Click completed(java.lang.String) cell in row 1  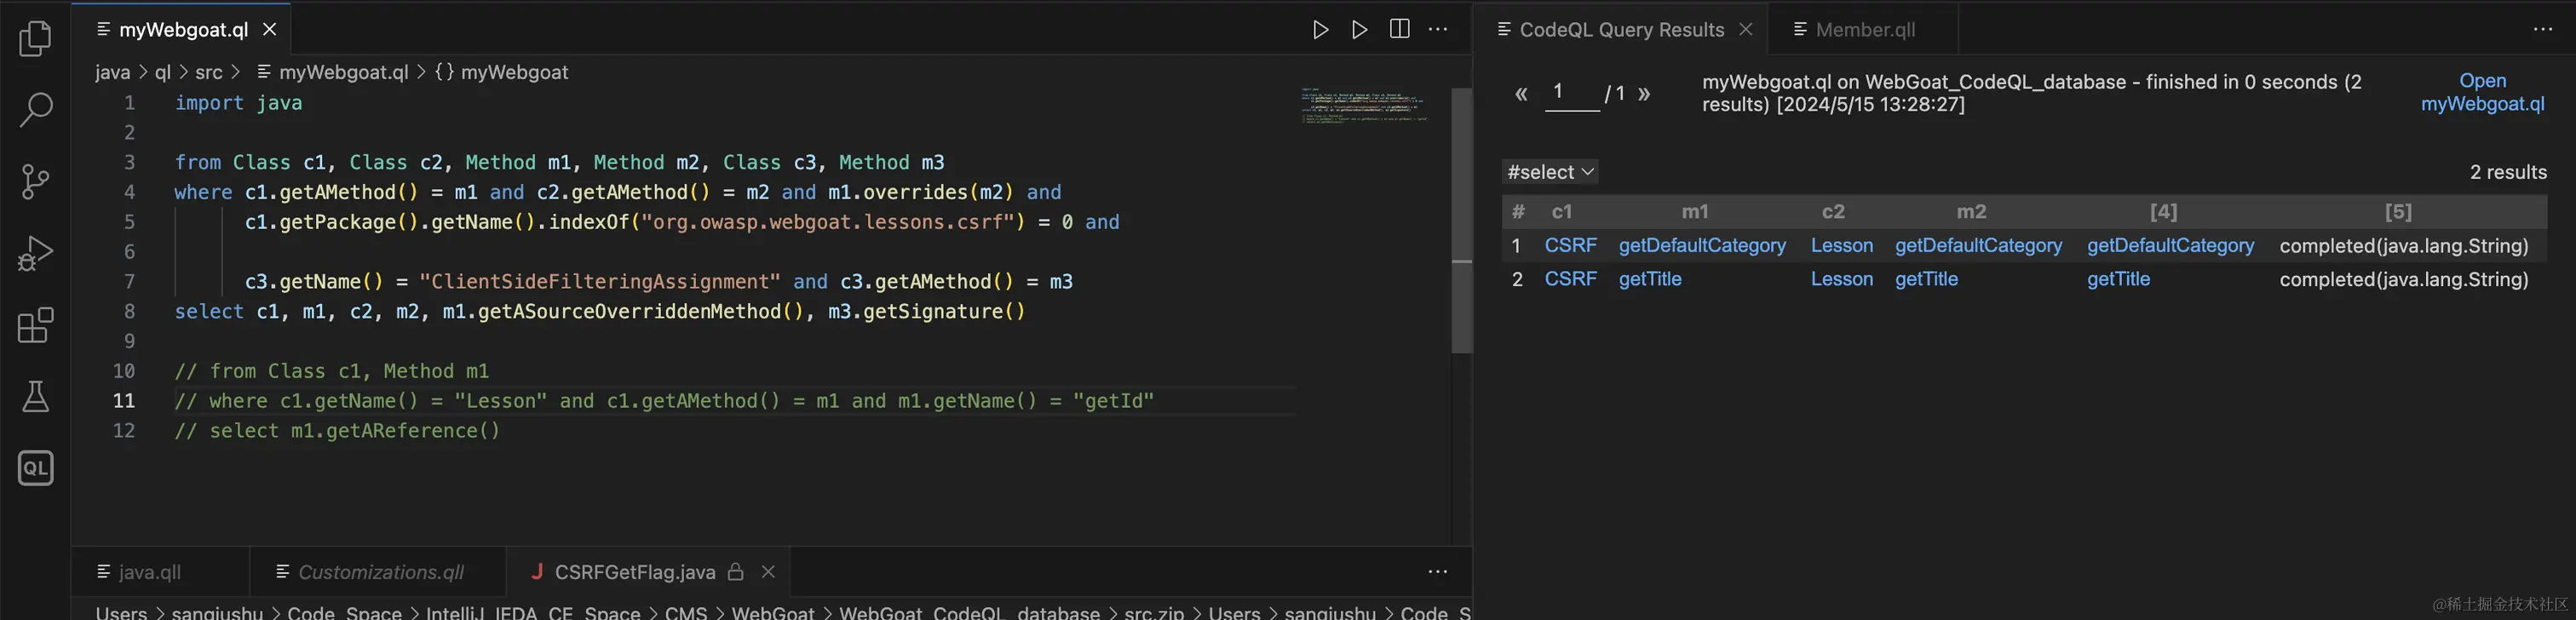pyautogui.click(x=2403, y=245)
